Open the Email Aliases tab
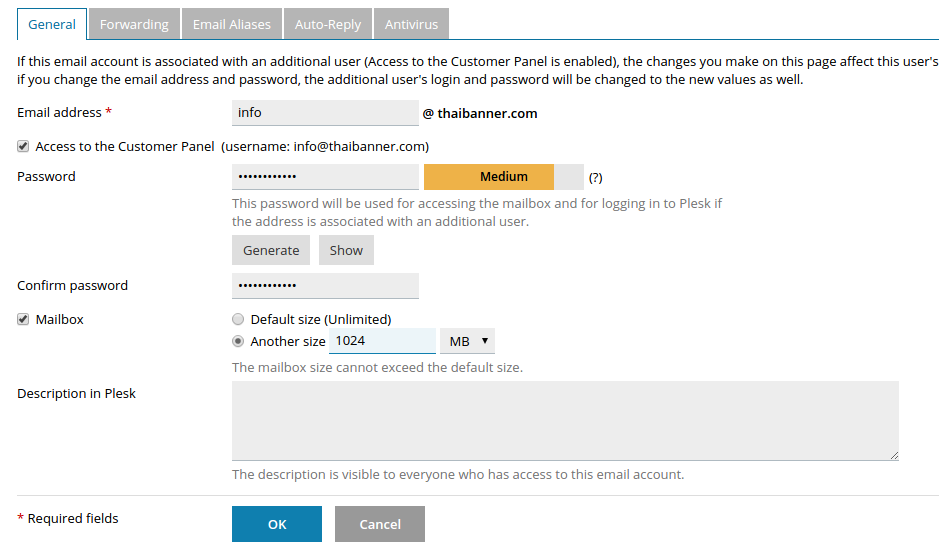 click(x=232, y=24)
